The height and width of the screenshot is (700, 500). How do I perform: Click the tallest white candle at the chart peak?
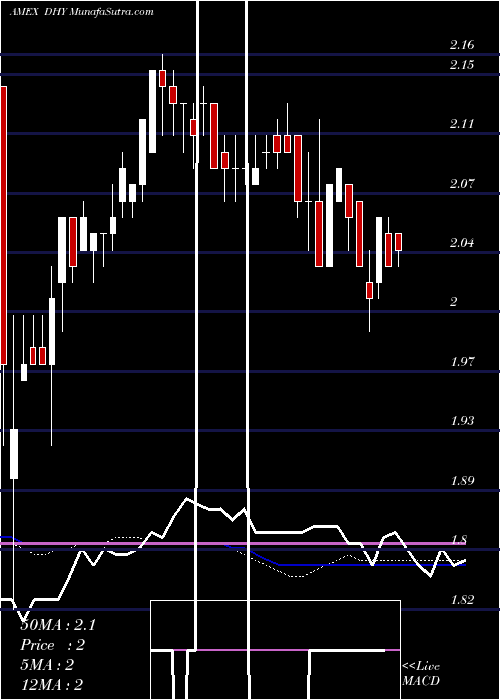point(152,111)
